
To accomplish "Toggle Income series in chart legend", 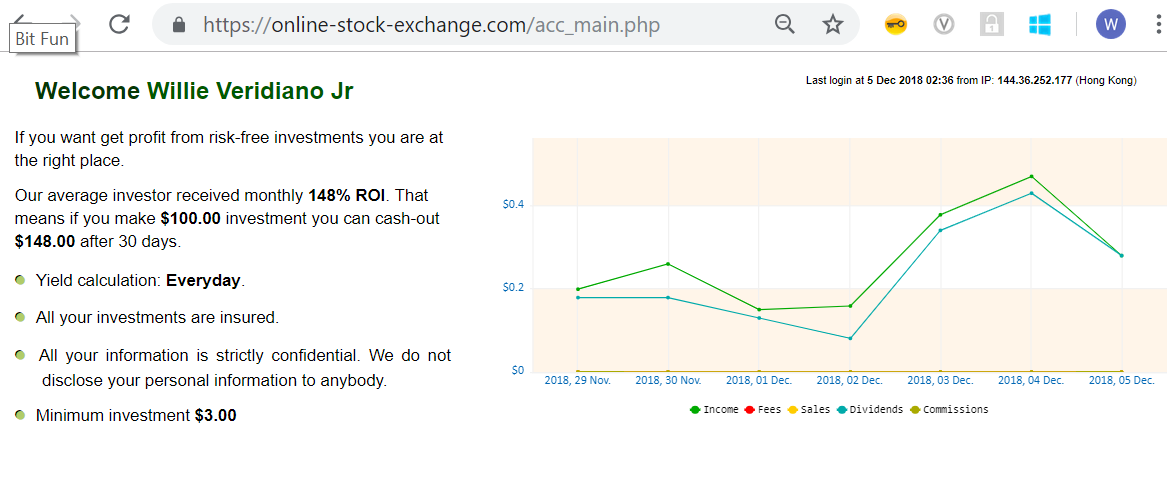I will click(x=714, y=410).
